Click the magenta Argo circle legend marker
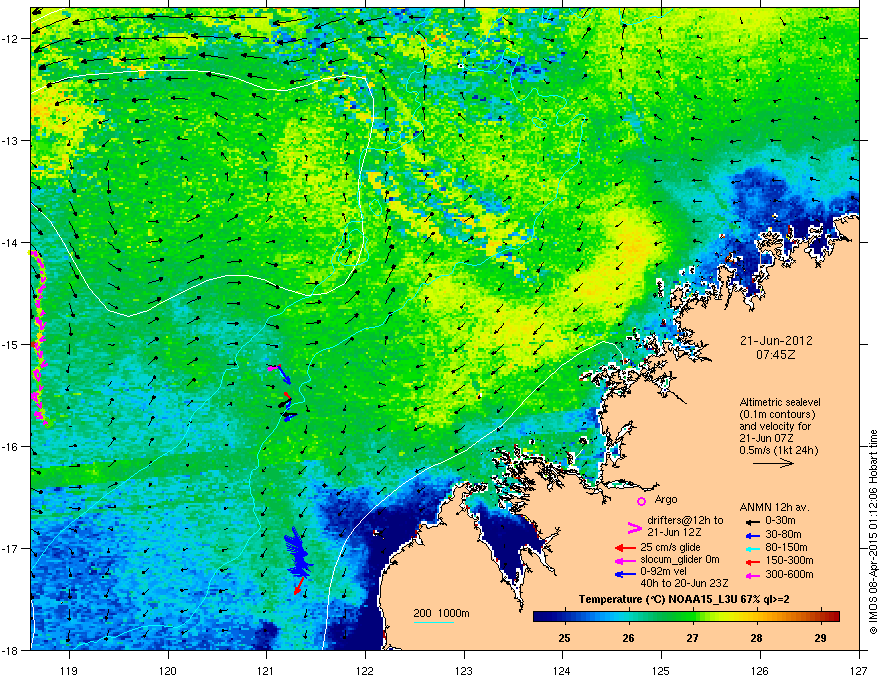 pos(641,502)
